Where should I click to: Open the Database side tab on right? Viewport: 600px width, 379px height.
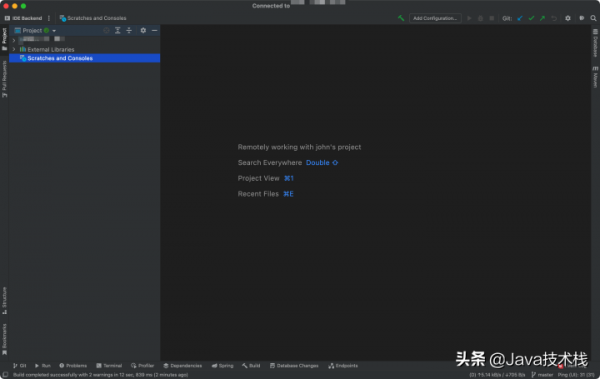595,42
